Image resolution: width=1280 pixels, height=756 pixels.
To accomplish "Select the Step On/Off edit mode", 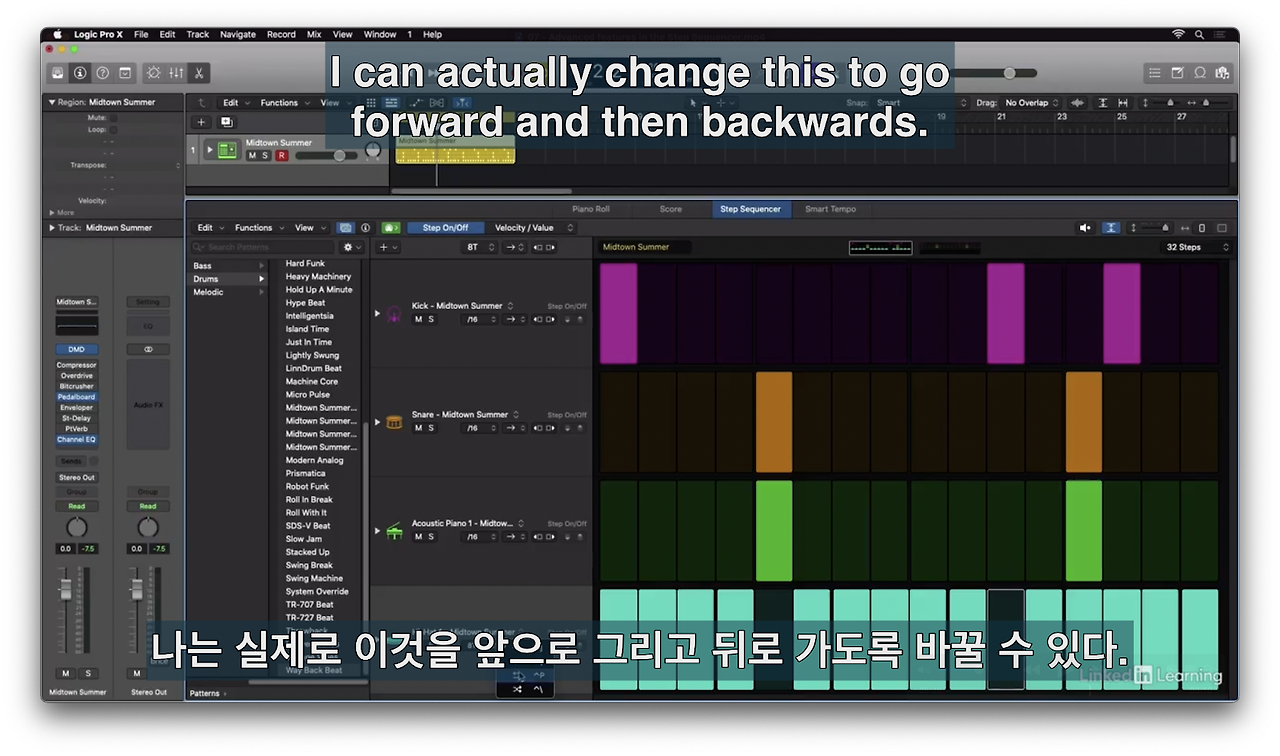I will click(445, 228).
